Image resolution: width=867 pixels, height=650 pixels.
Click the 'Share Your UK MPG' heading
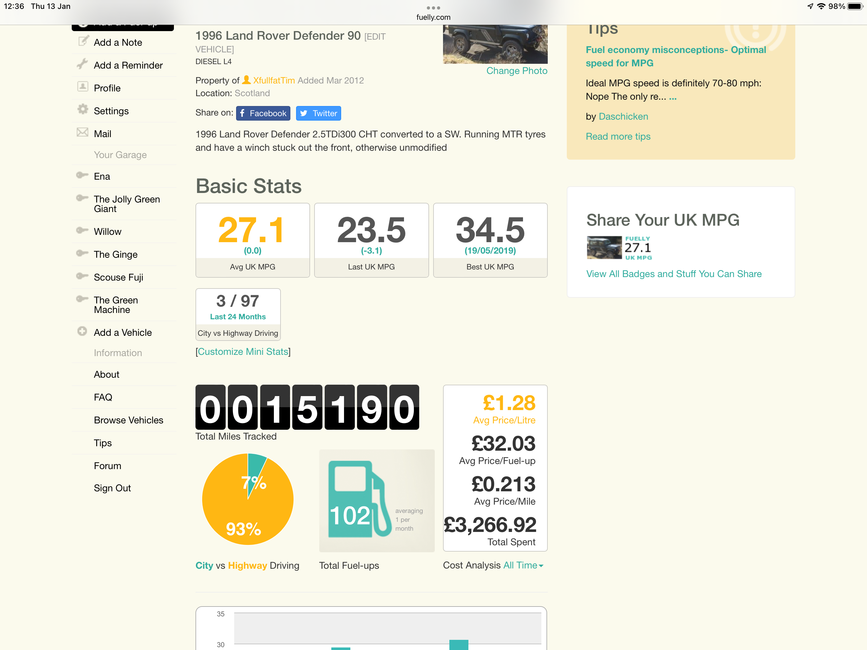[x=663, y=220]
